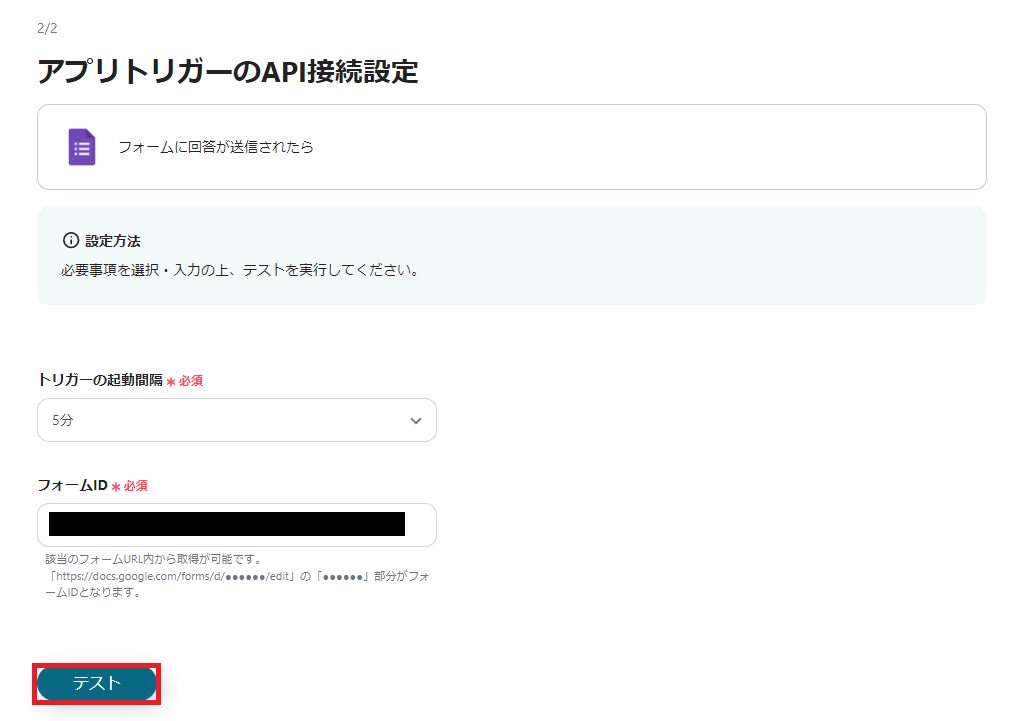The height and width of the screenshot is (721, 1018).
Task: Expand the 5分 interval selector
Action: [236, 420]
